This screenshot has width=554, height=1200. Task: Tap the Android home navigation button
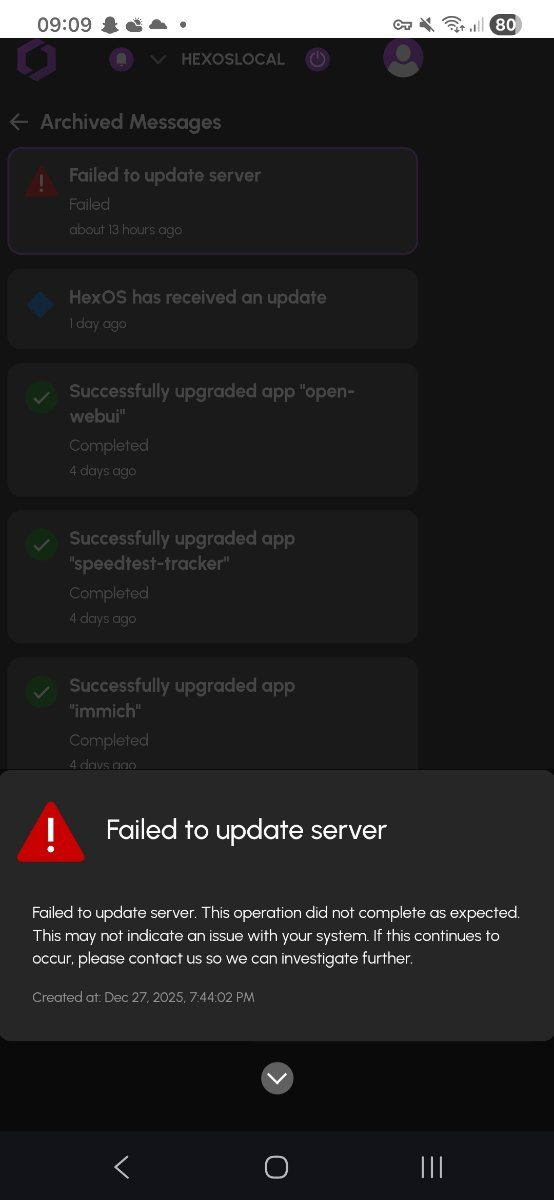276,1166
